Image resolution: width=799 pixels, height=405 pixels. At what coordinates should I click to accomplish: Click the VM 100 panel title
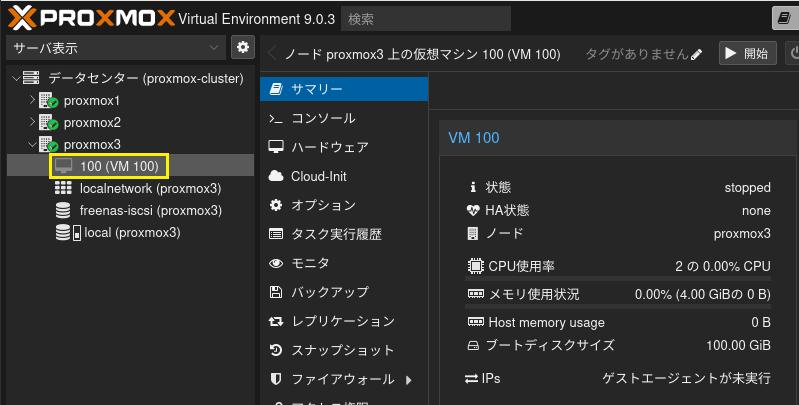click(474, 138)
